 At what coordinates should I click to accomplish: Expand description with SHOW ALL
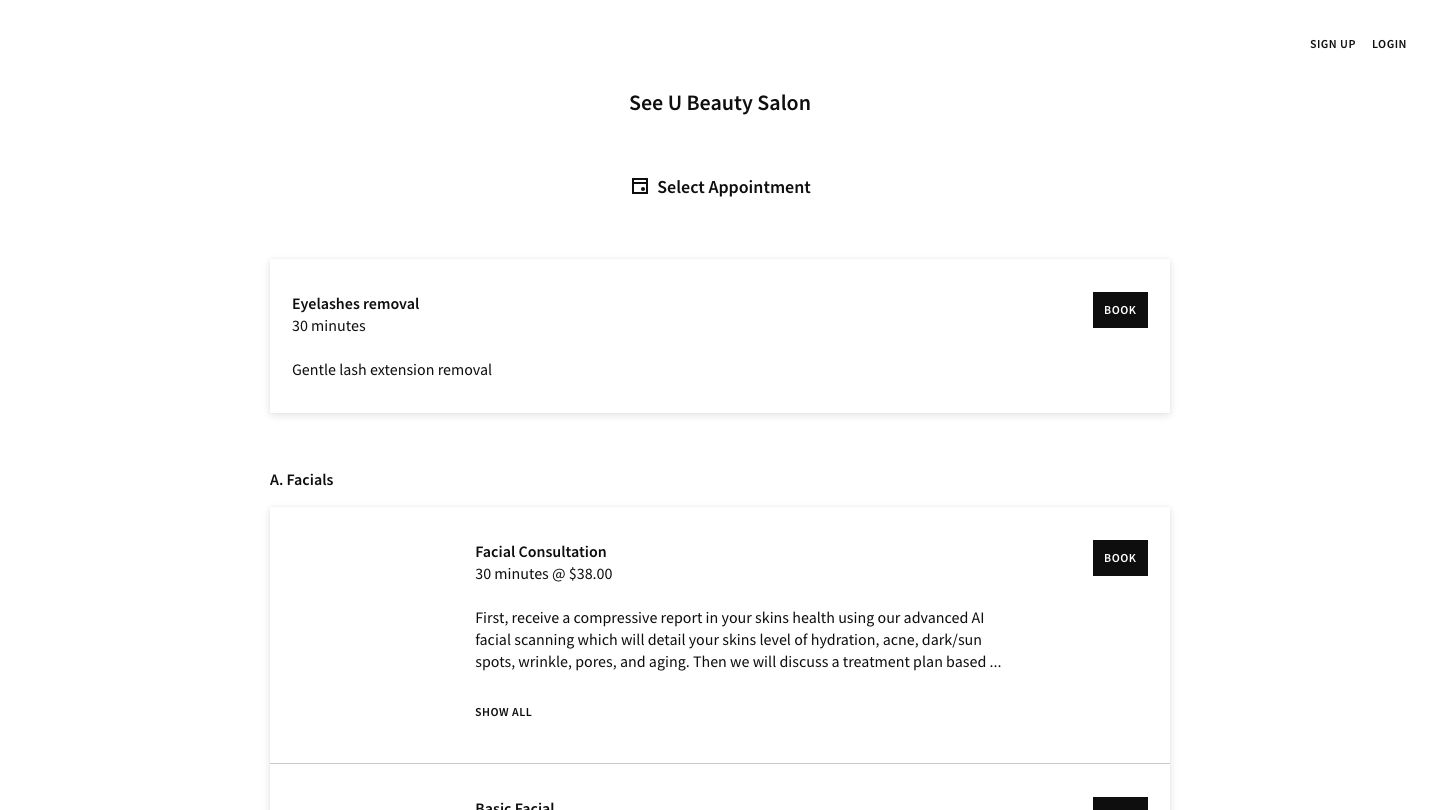(x=503, y=712)
